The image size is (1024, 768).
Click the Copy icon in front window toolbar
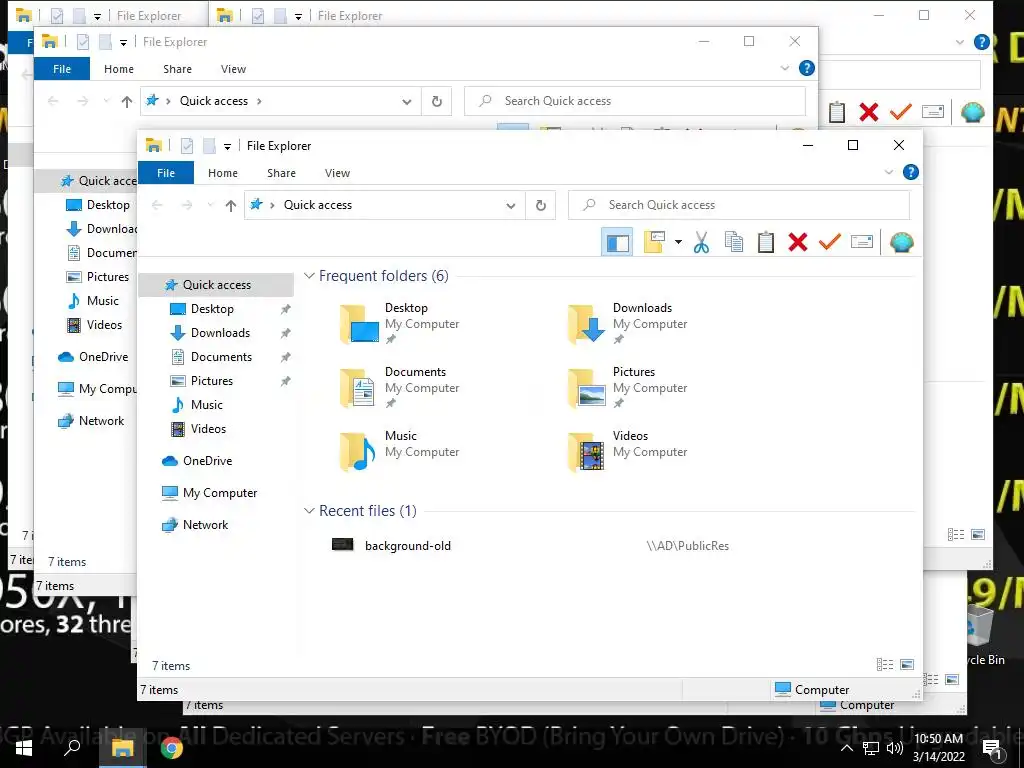click(733, 242)
